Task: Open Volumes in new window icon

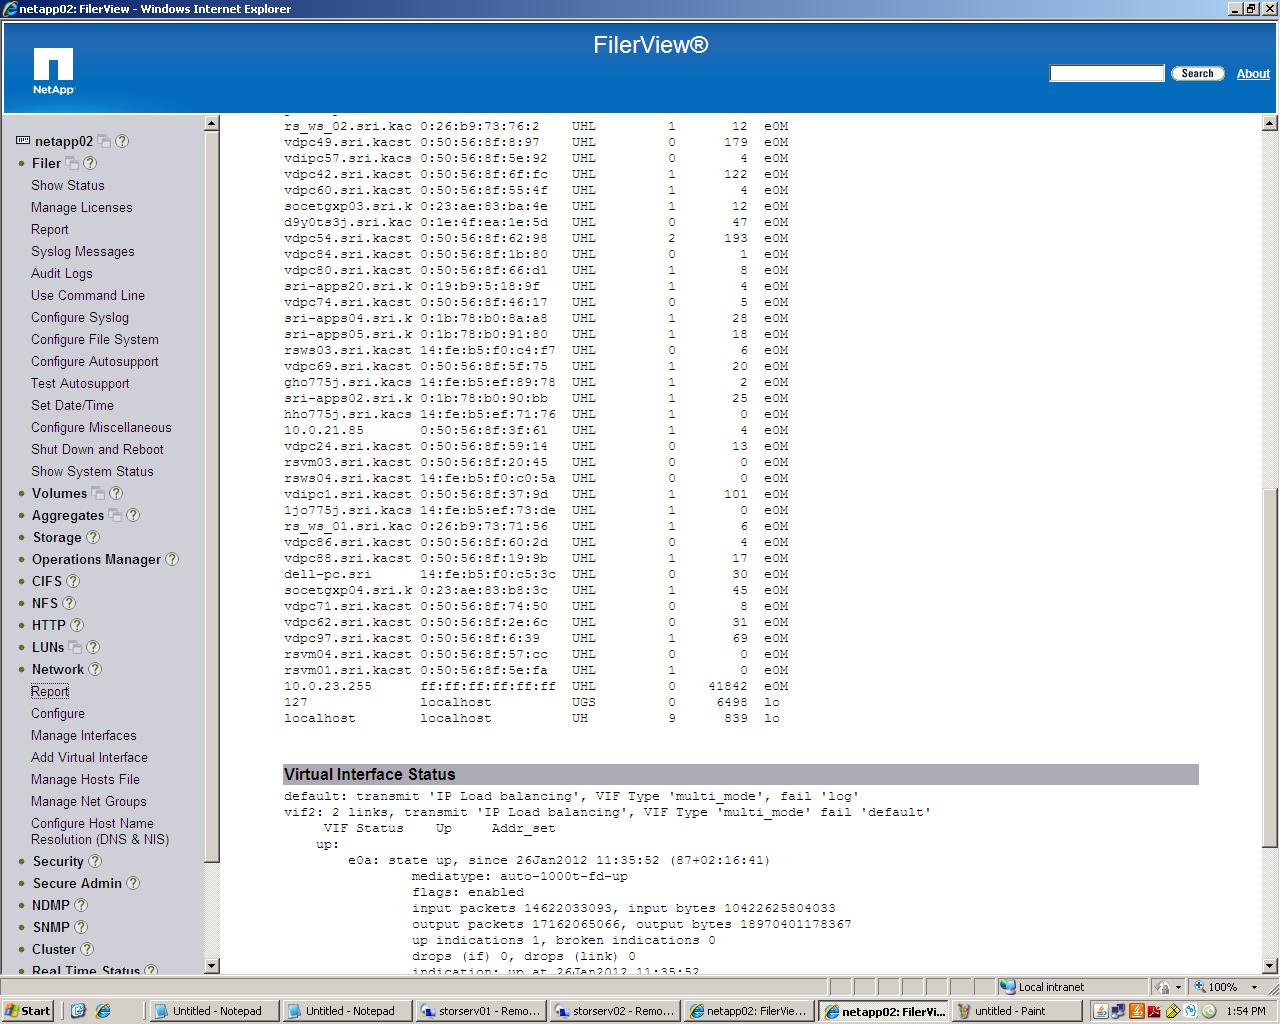Action: (x=98, y=493)
